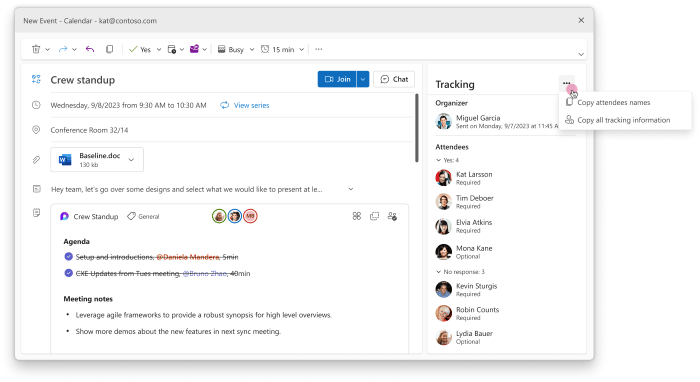This screenshot has height=382, width=700.
Task: Click the copy component icon in notes header
Action: (x=375, y=216)
